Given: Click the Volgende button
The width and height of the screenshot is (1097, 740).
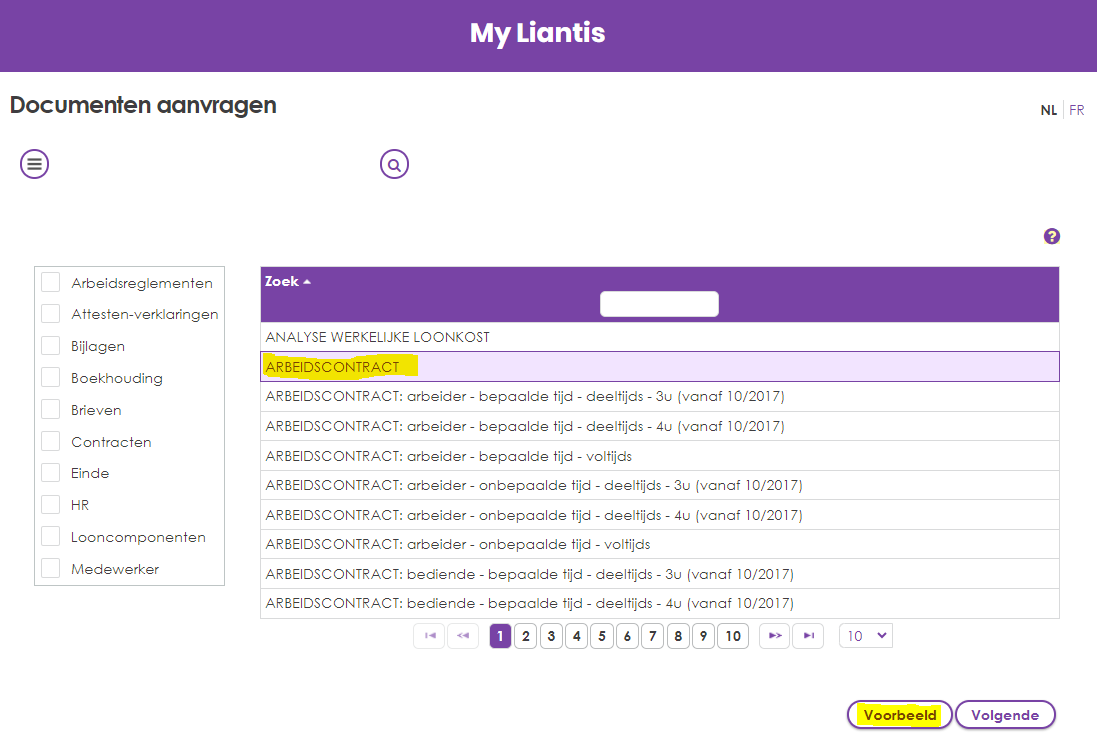Looking at the screenshot, I should pyautogui.click(x=1005, y=715).
